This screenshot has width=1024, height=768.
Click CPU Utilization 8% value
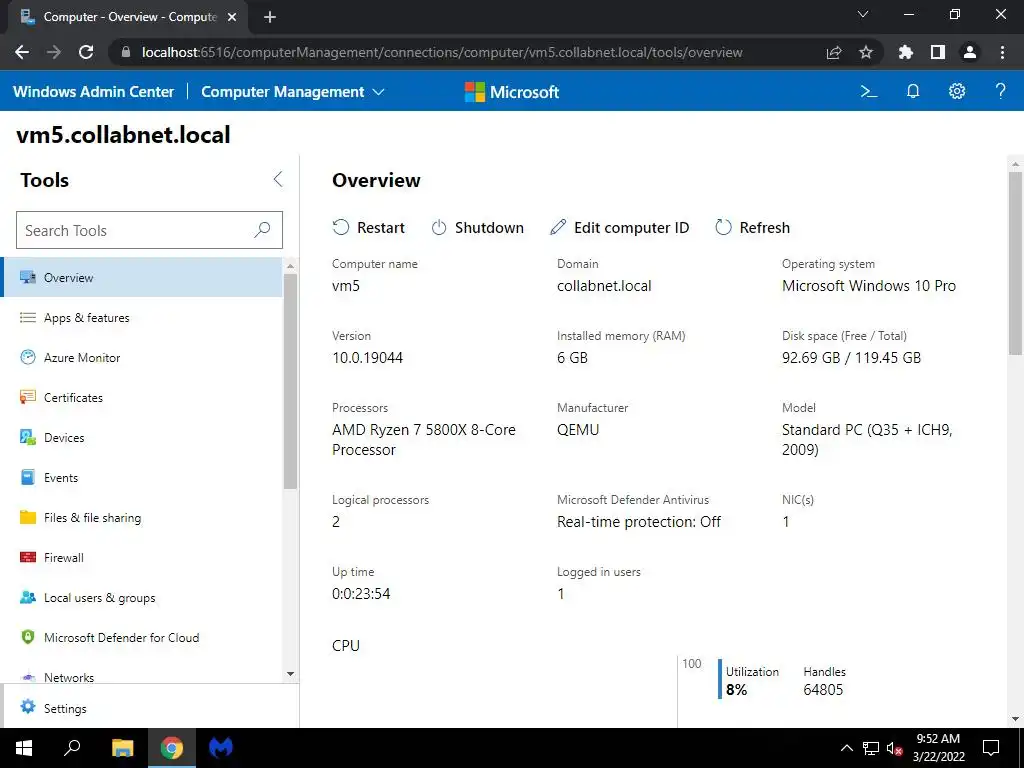(736, 690)
